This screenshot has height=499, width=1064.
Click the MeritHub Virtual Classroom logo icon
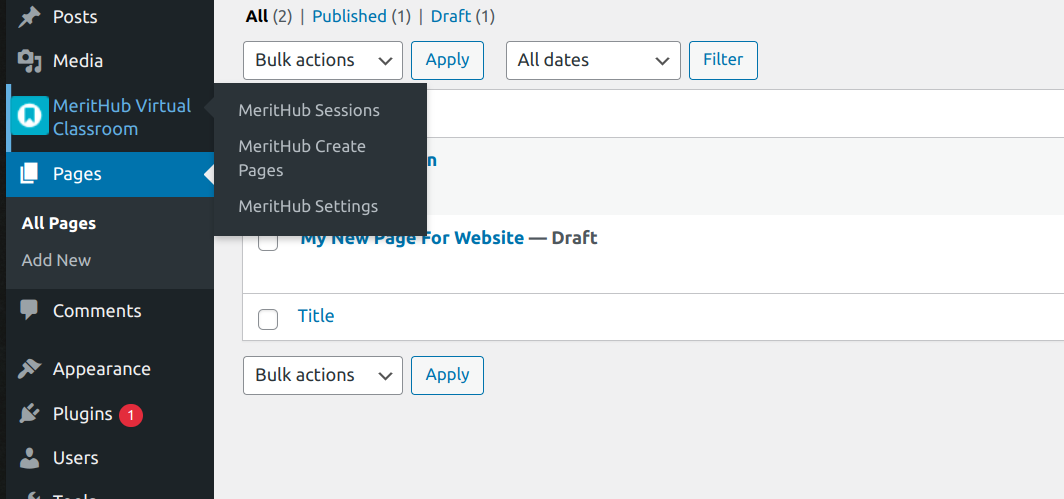tap(31, 115)
